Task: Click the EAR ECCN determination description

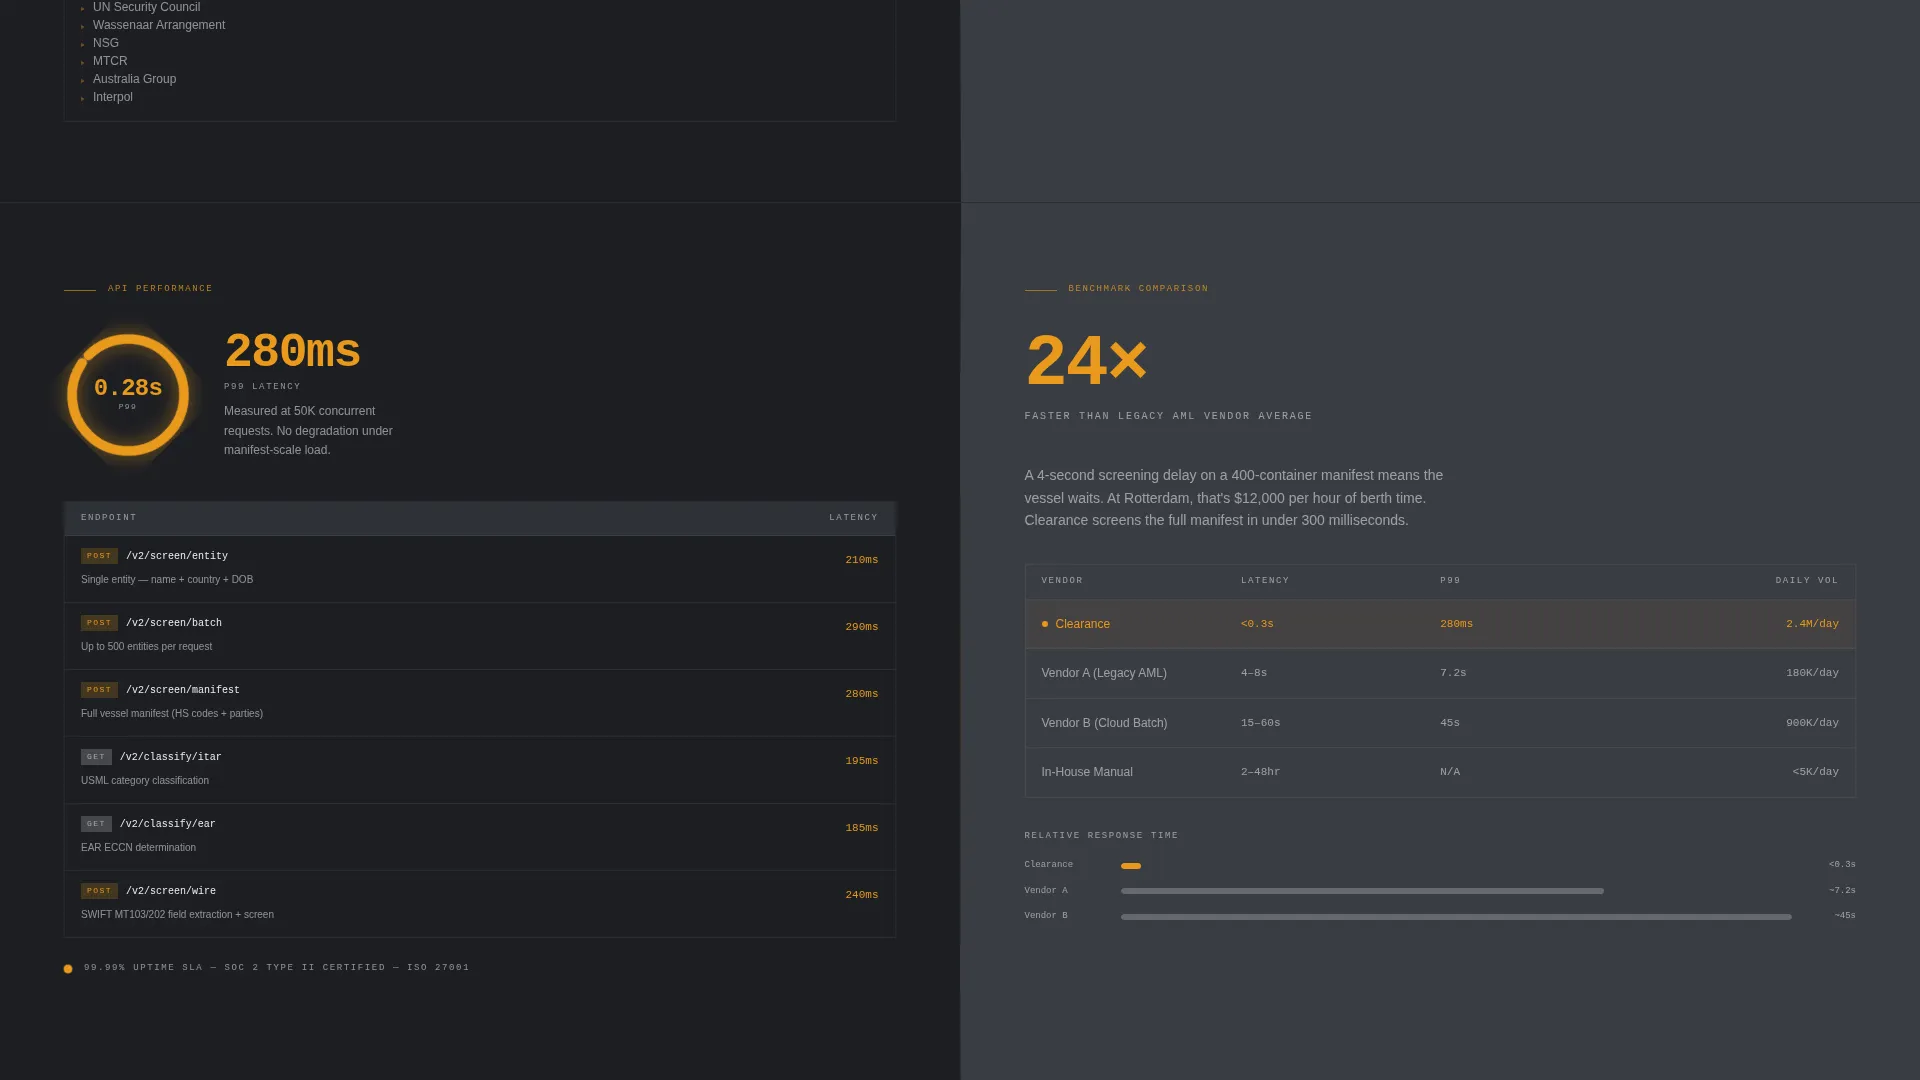Action: click(x=138, y=848)
